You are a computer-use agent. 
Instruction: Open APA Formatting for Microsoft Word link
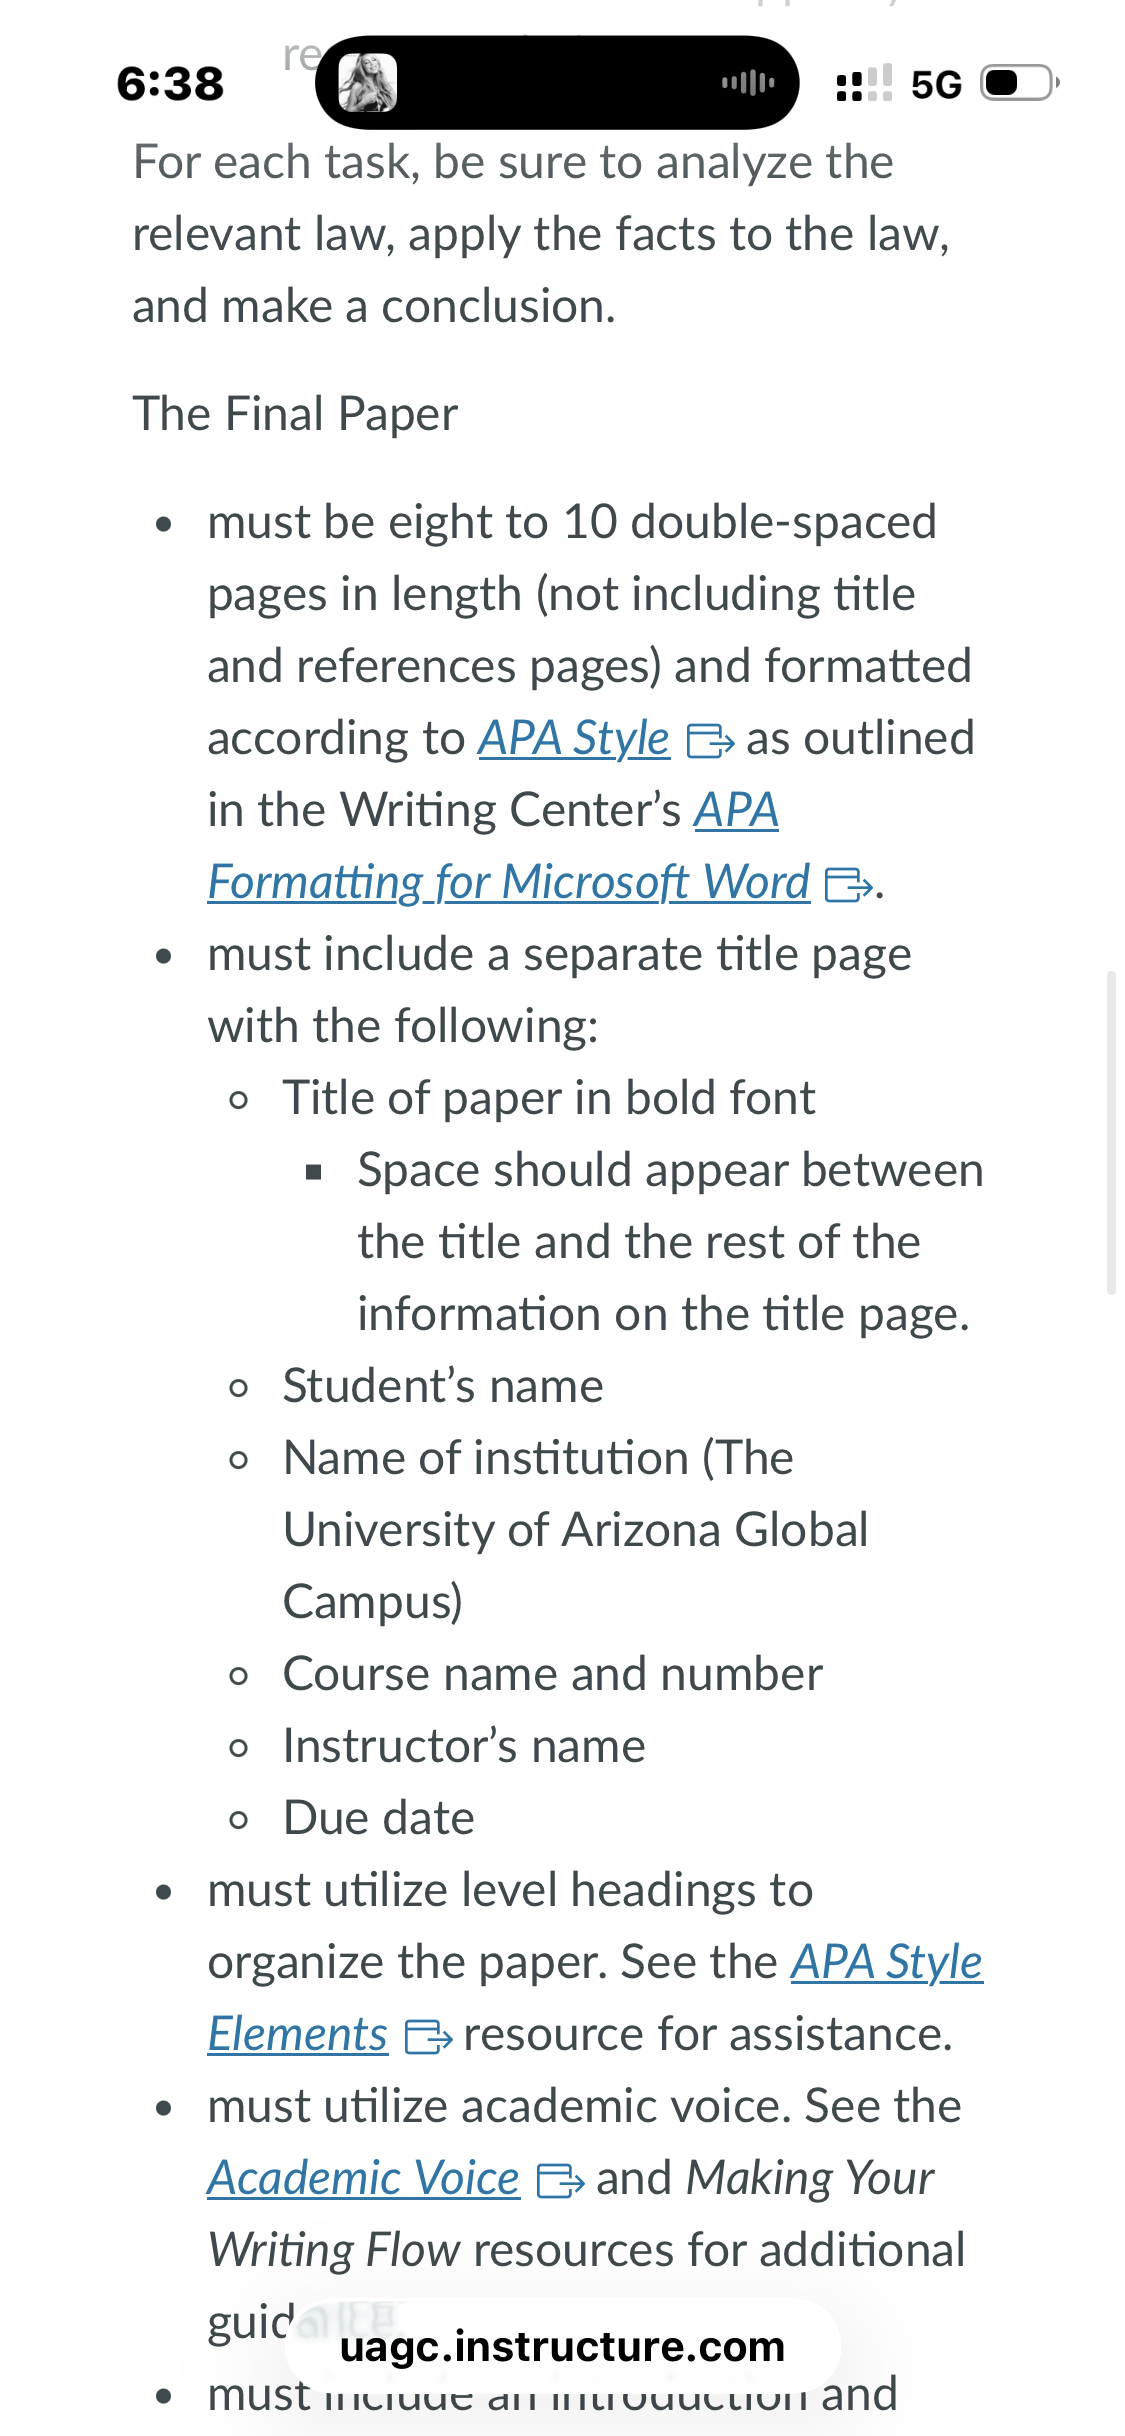point(509,882)
